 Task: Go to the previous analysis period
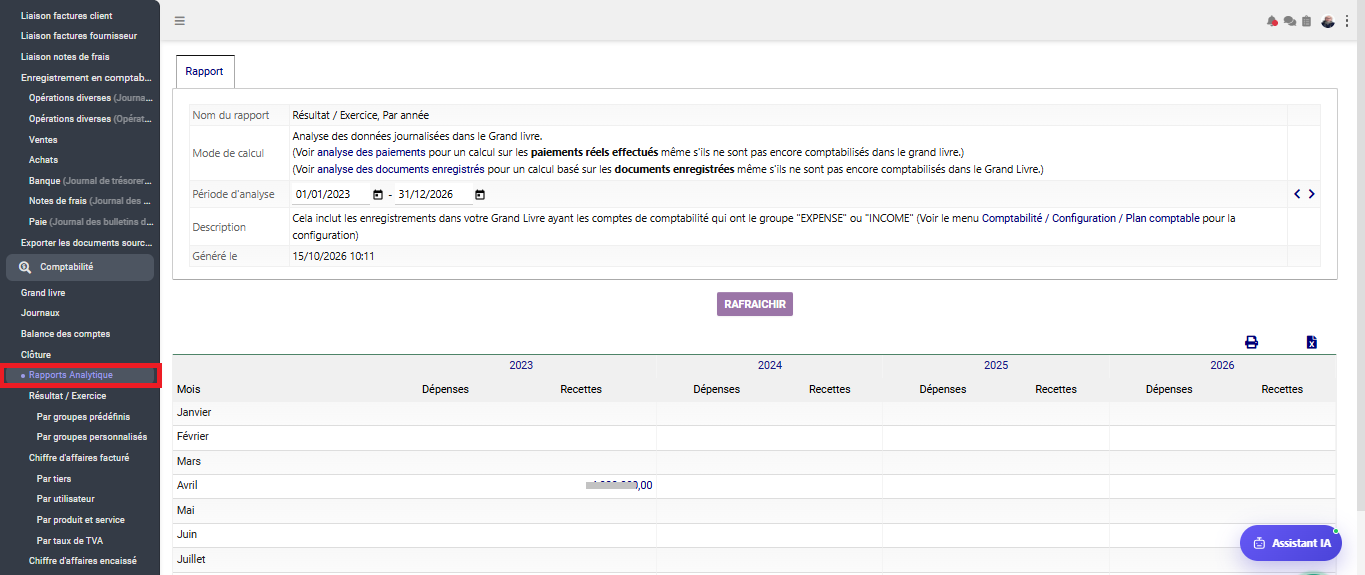(1297, 194)
